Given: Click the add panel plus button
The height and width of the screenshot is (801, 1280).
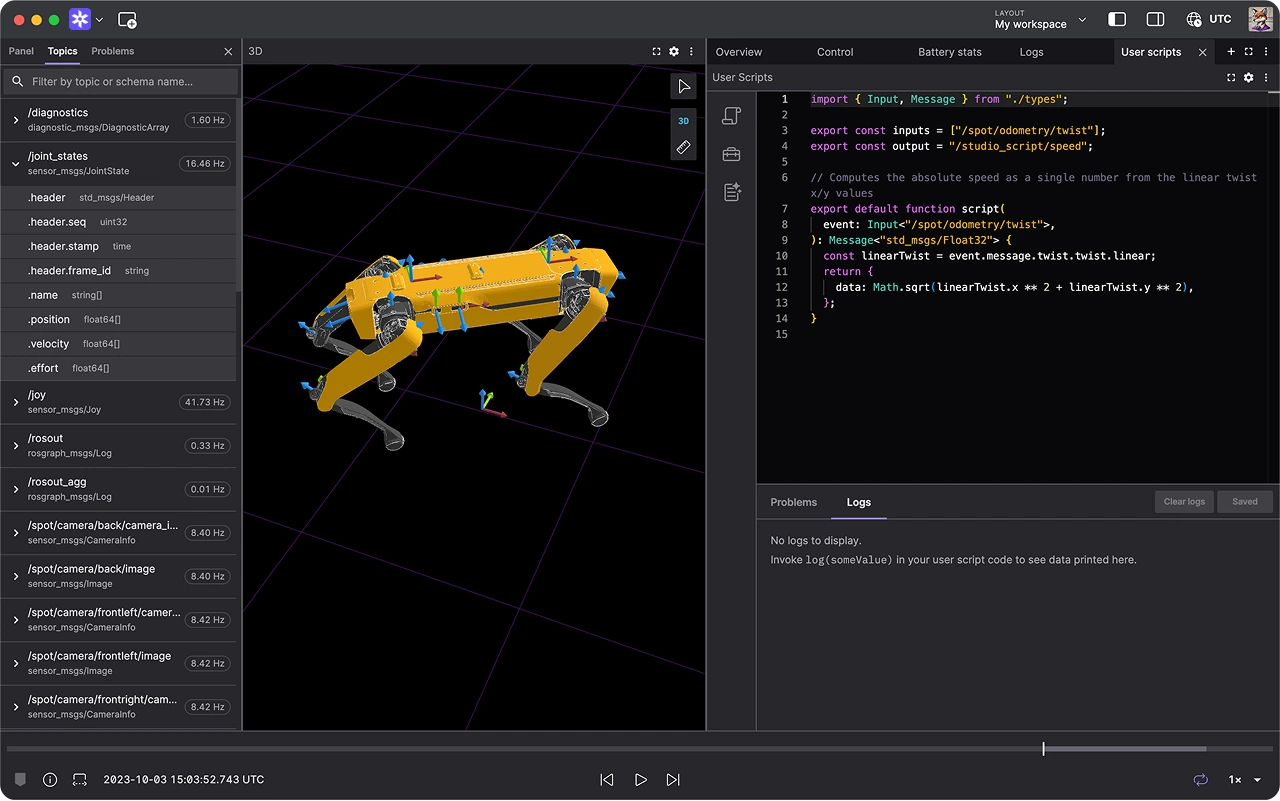Looking at the screenshot, I should 1231,51.
